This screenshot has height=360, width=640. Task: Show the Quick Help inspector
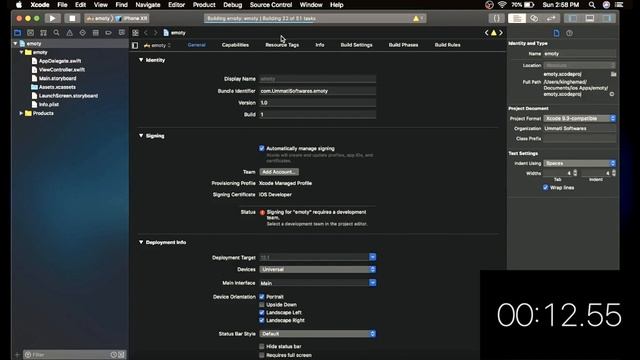[569, 33]
